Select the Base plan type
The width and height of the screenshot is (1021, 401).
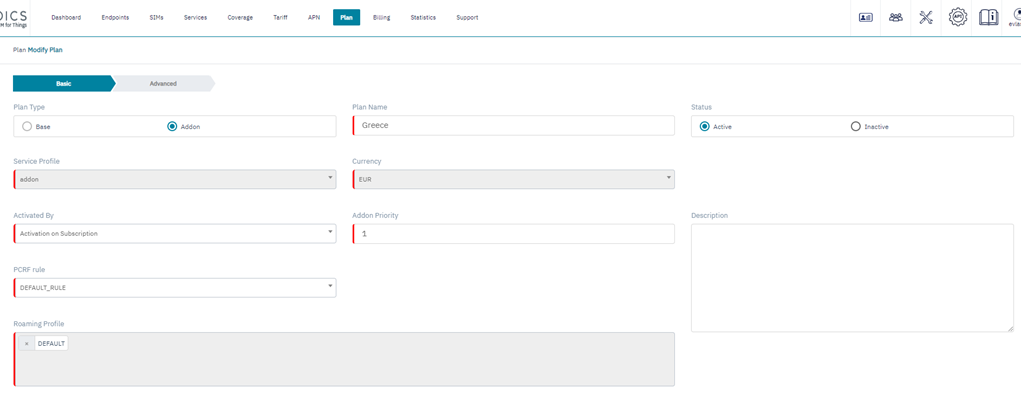click(27, 127)
